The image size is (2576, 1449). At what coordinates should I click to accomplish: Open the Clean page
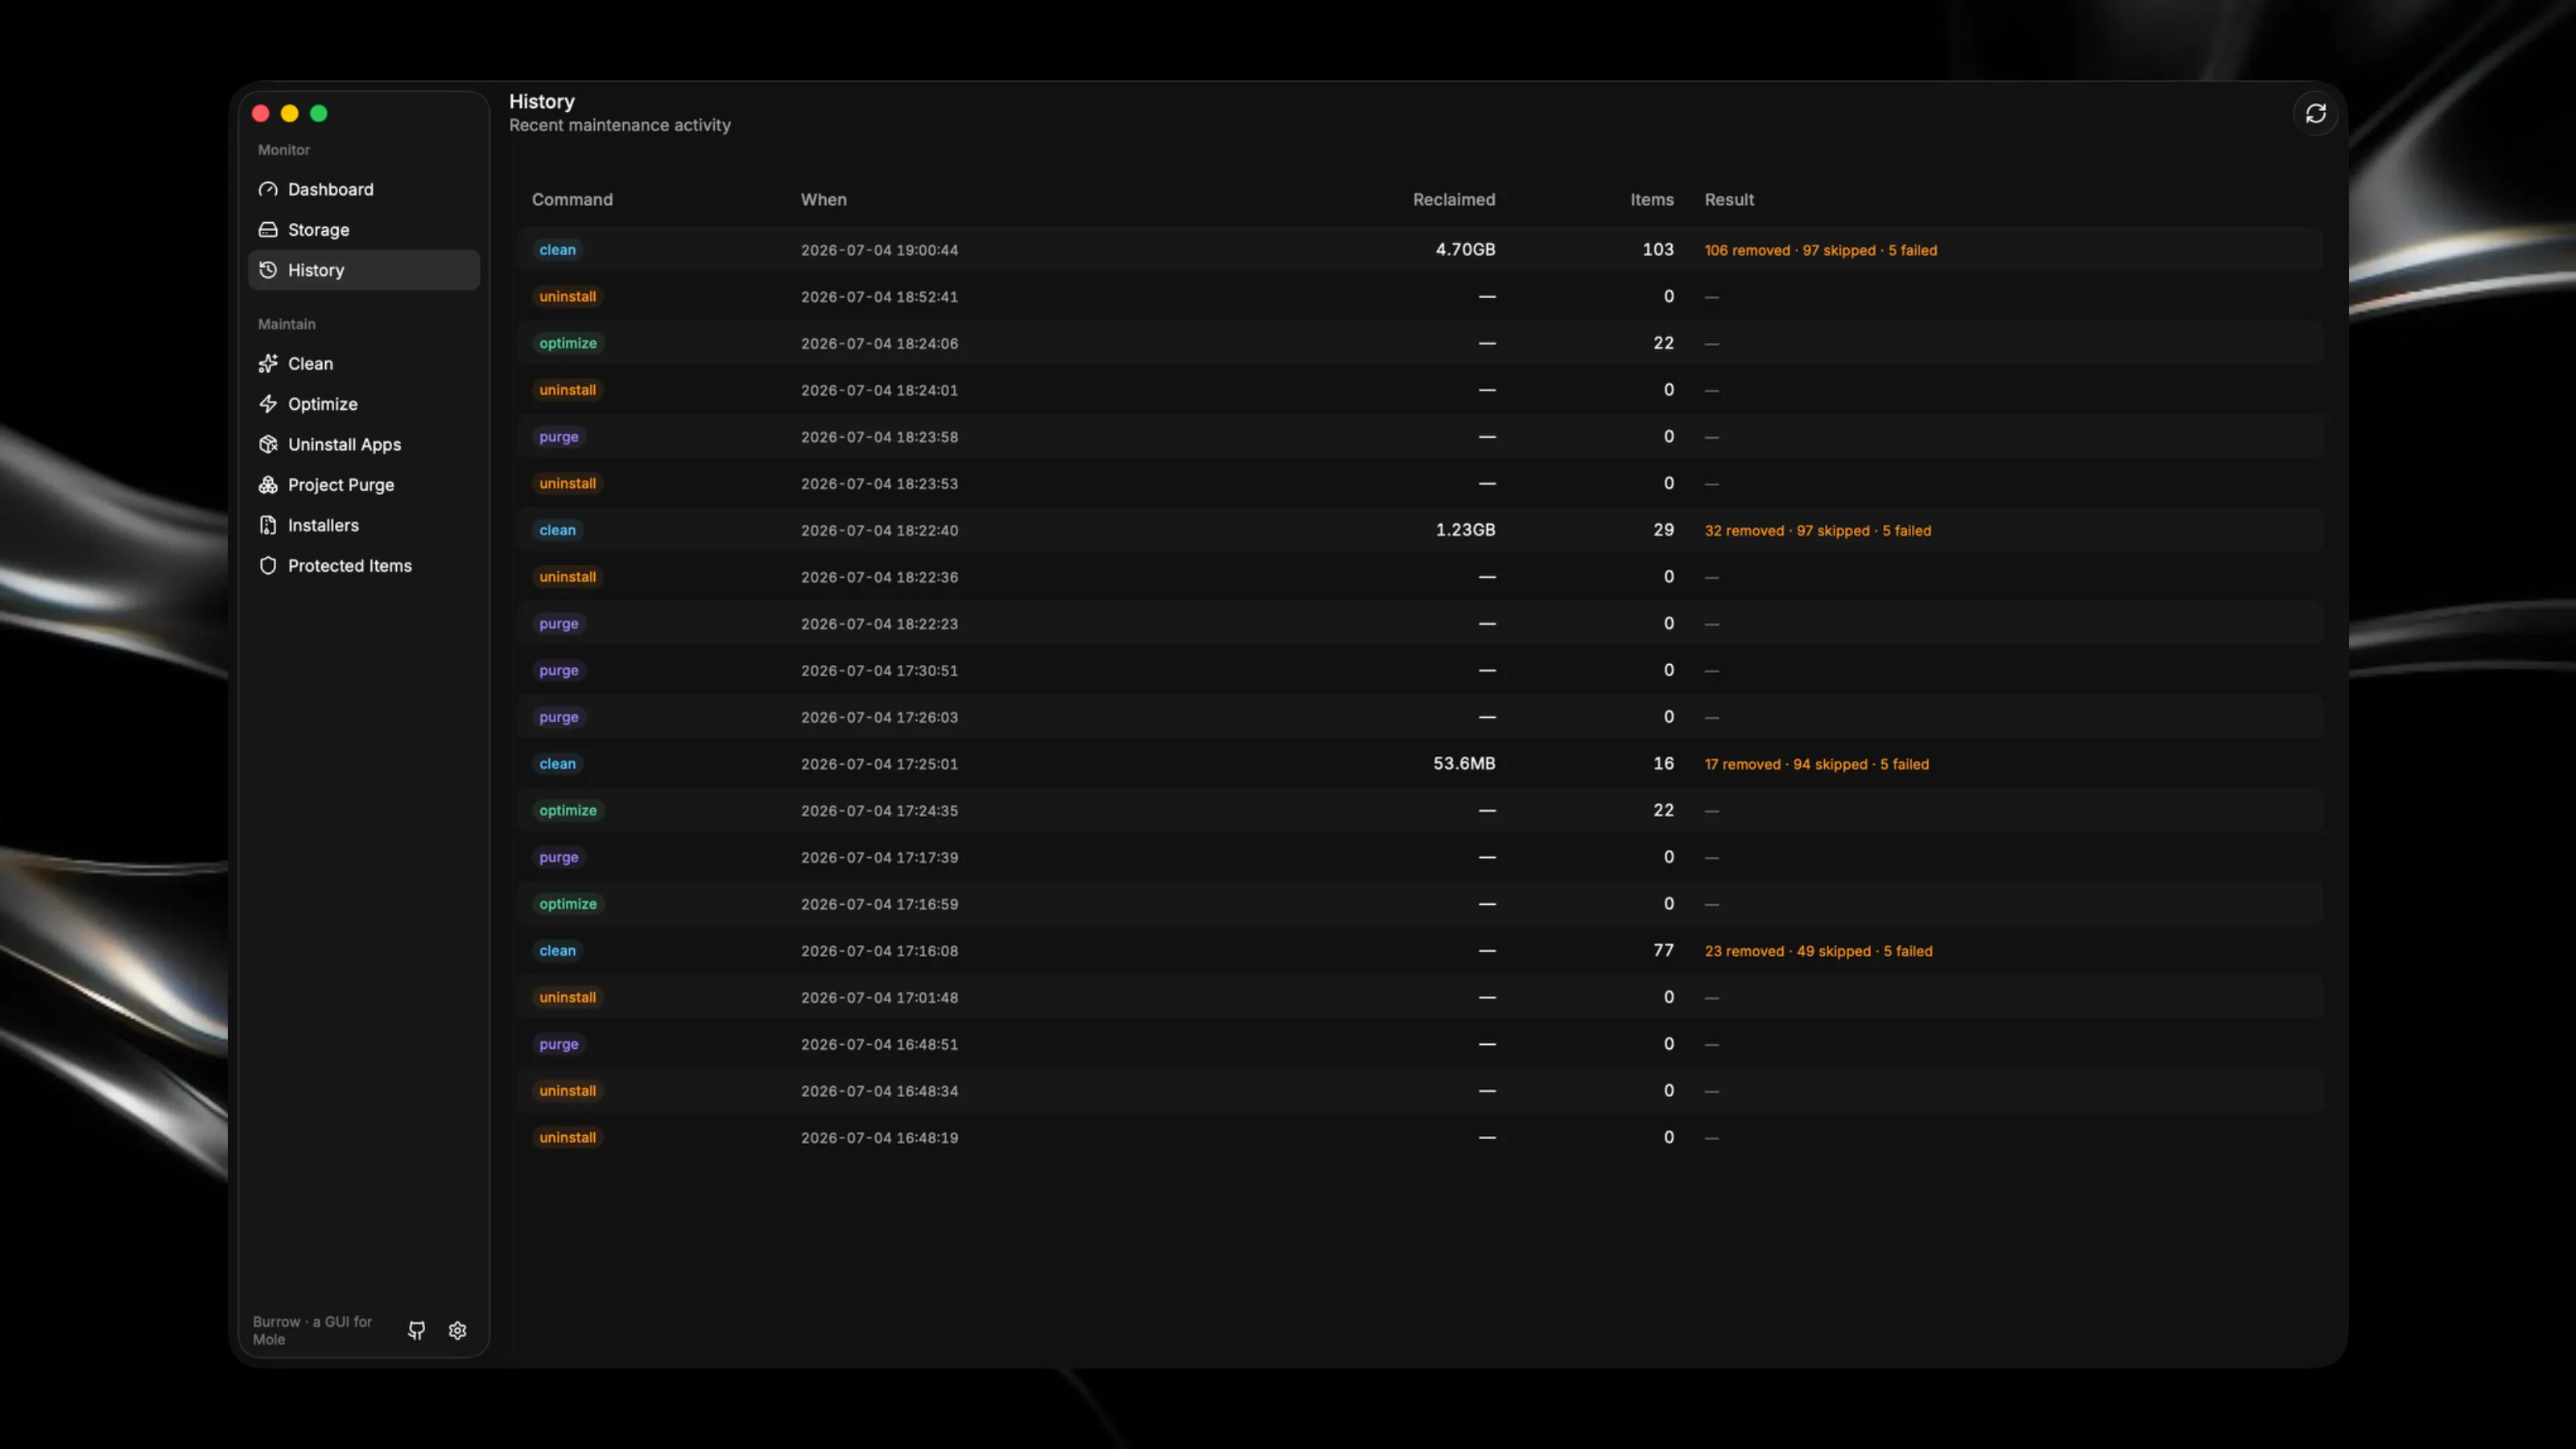(364, 363)
